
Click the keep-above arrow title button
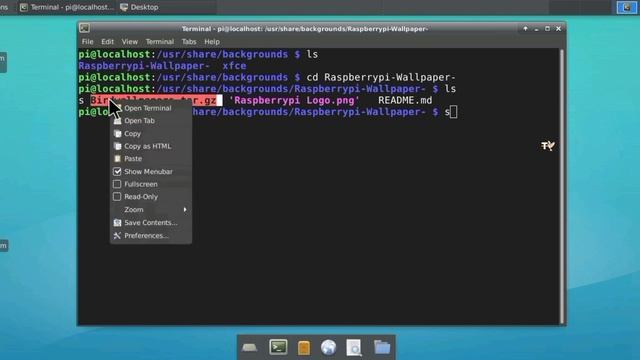(x=525, y=29)
